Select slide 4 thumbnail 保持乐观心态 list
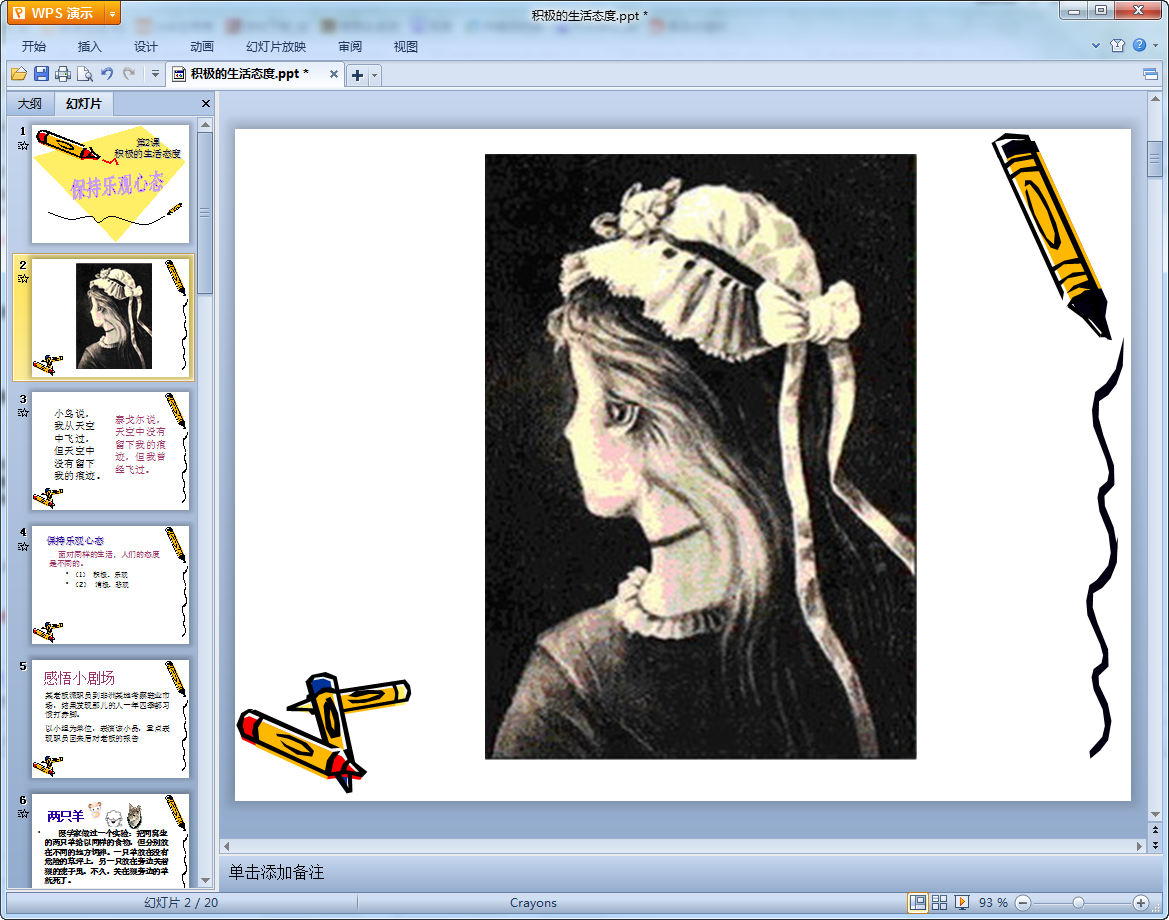Image resolution: width=1169 pixels, height=920 pixels. [110, 585]
